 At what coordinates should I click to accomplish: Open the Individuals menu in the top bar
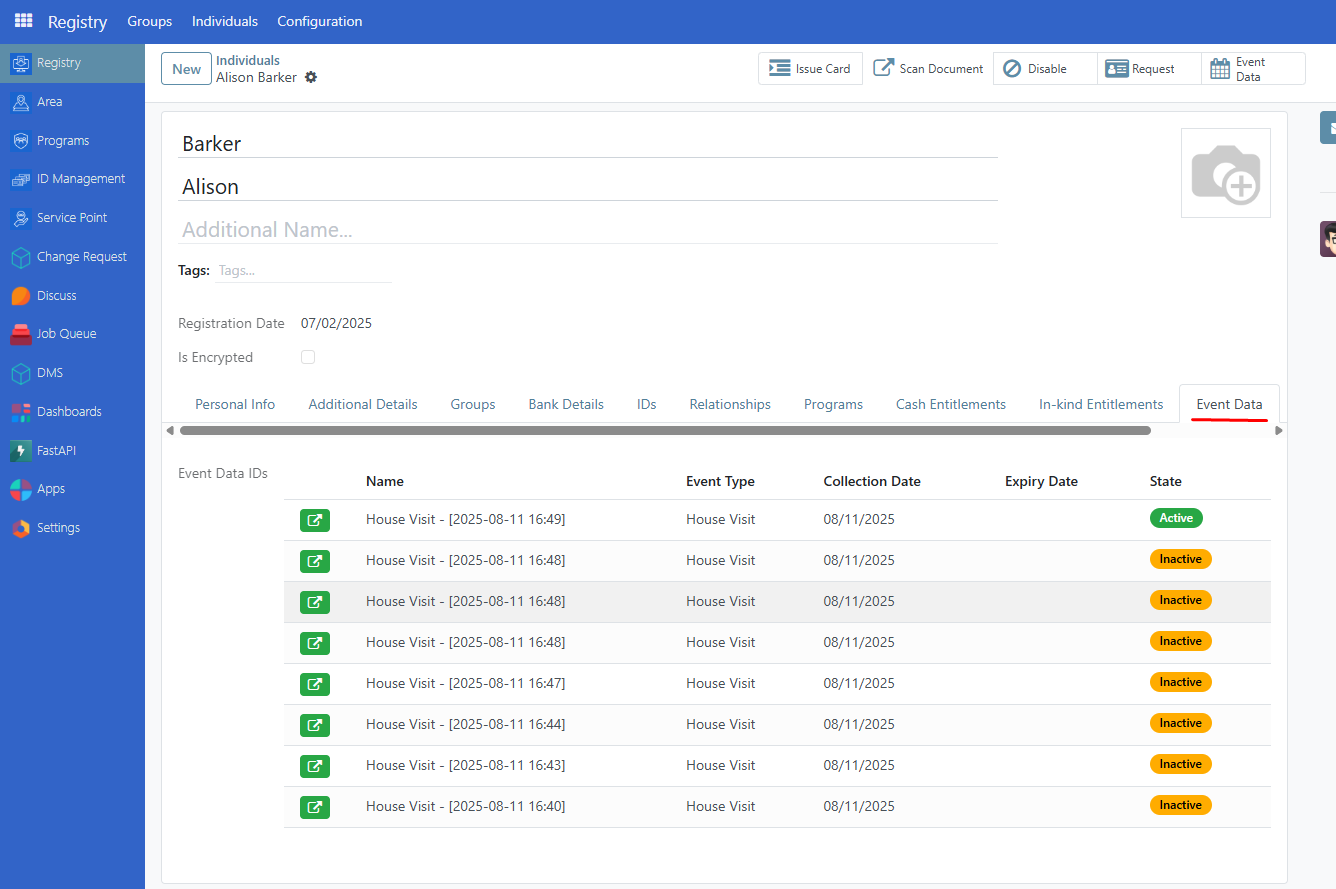(x=224, y=21)
